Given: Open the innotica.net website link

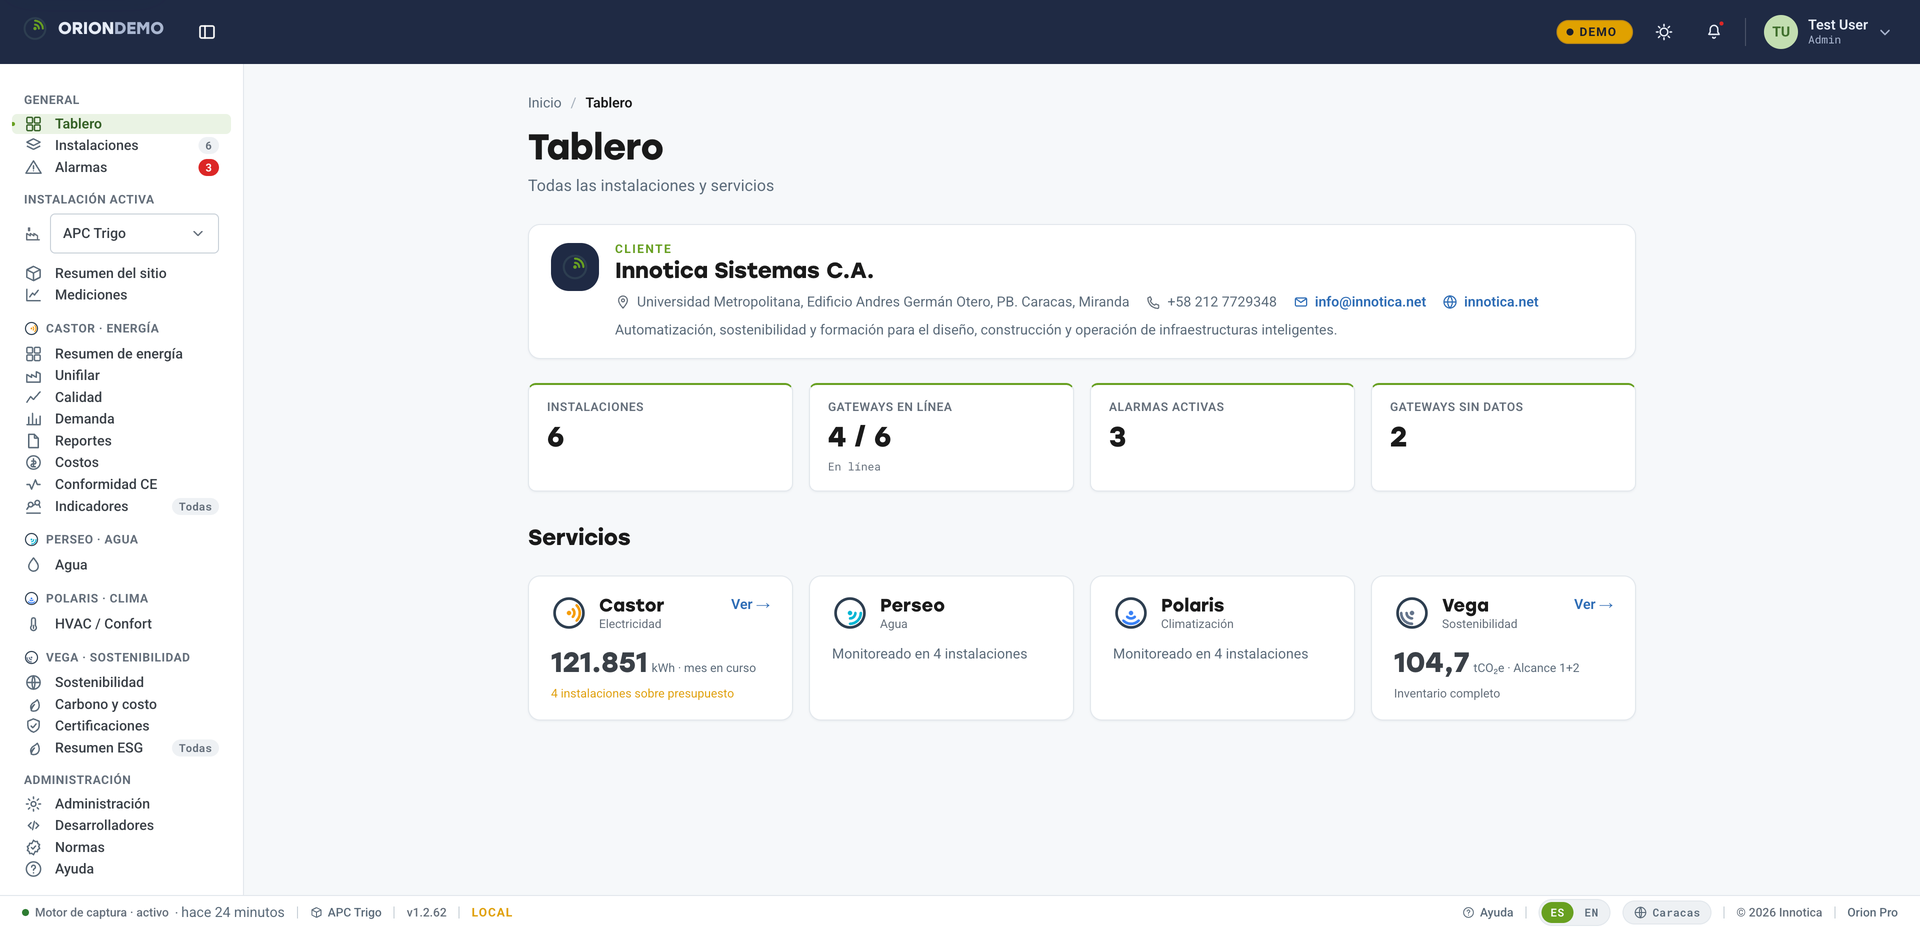Looking at the screenshot, I should (x=1501, y=302).
